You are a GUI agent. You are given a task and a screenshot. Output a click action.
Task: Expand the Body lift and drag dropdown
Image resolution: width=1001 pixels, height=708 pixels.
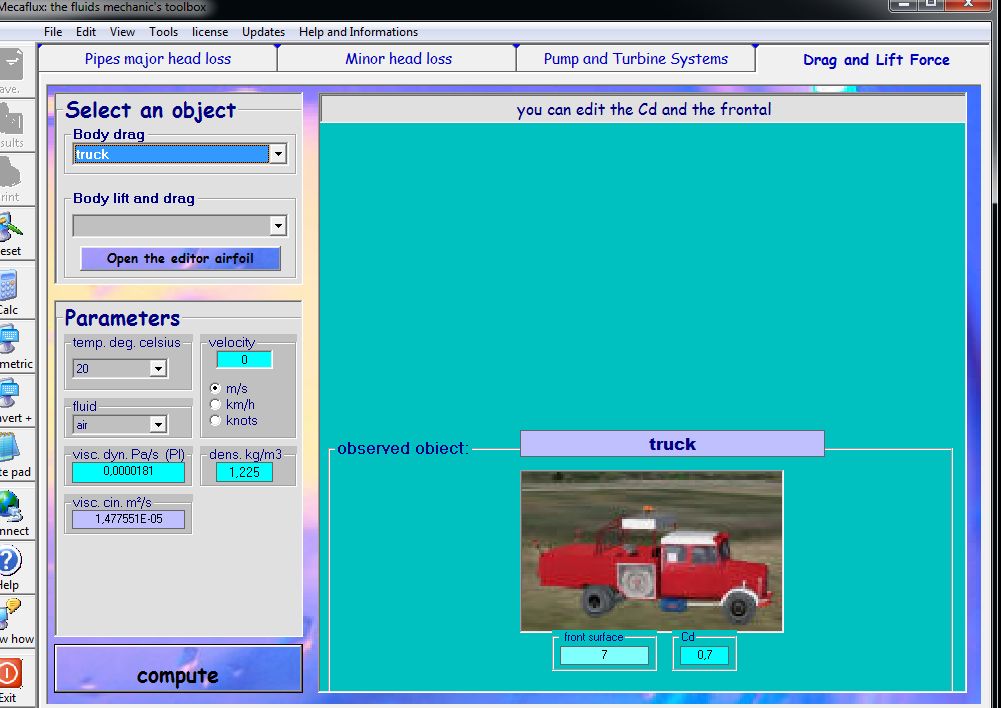278,226
